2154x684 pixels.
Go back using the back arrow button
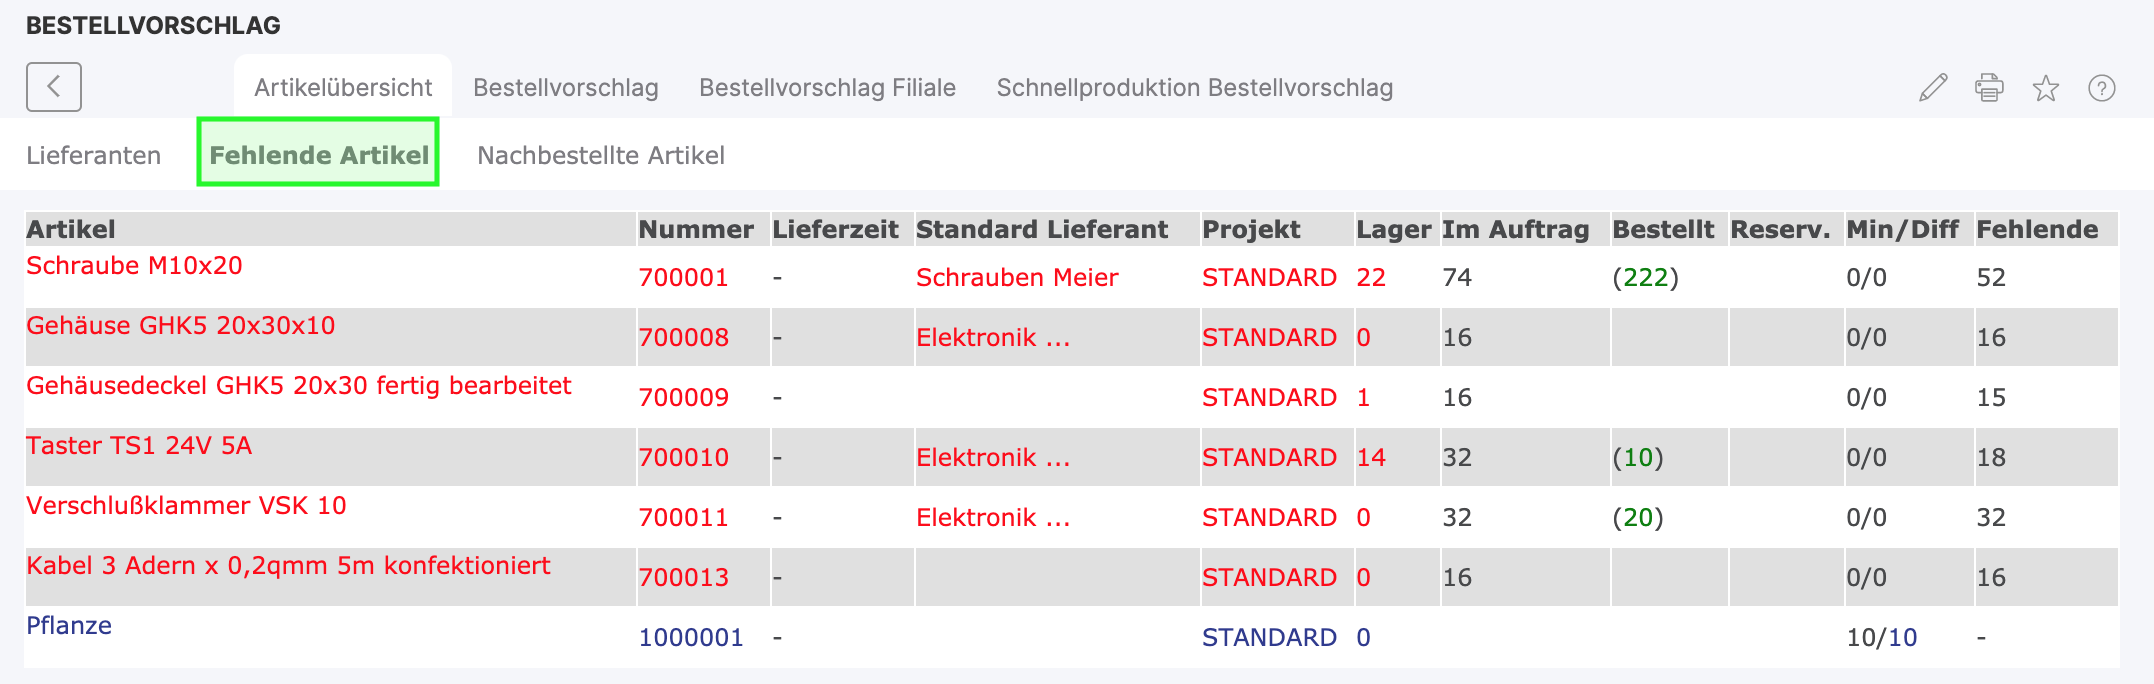[x=53, y=87]
